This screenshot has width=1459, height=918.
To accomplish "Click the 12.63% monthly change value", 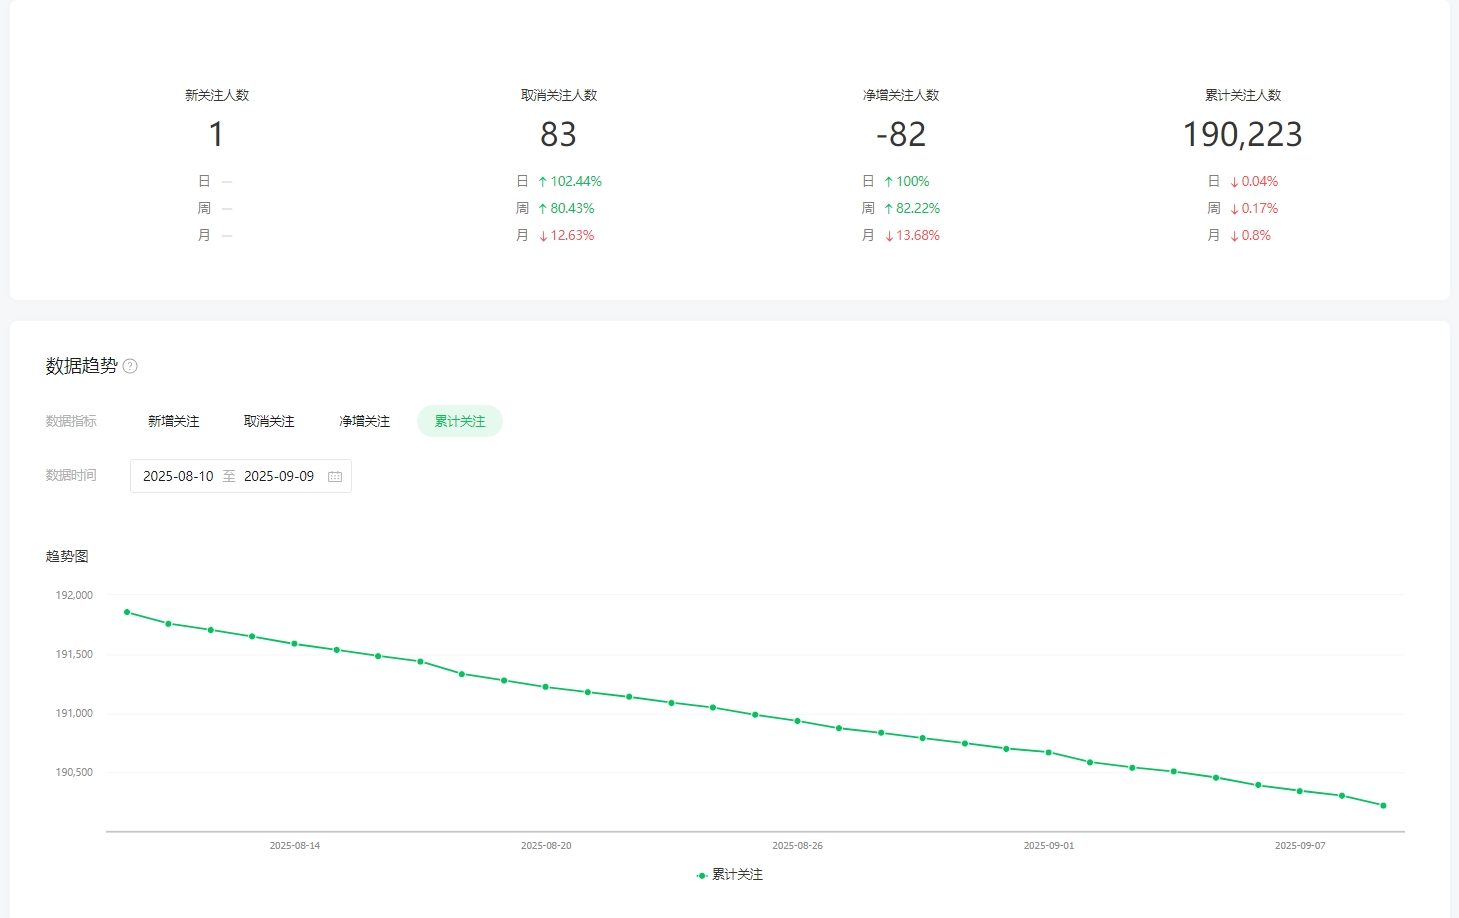I will [x=572, y=235].
